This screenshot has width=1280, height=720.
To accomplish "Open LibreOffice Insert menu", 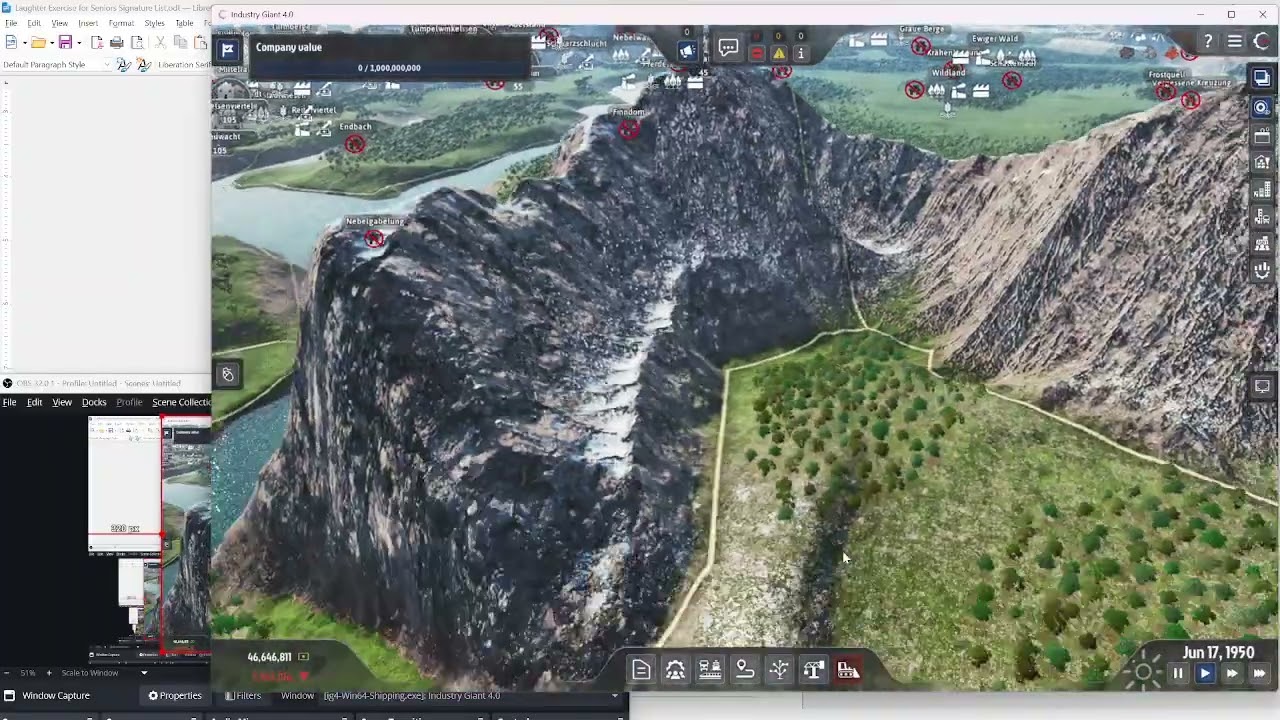I will tap(88, 23).
